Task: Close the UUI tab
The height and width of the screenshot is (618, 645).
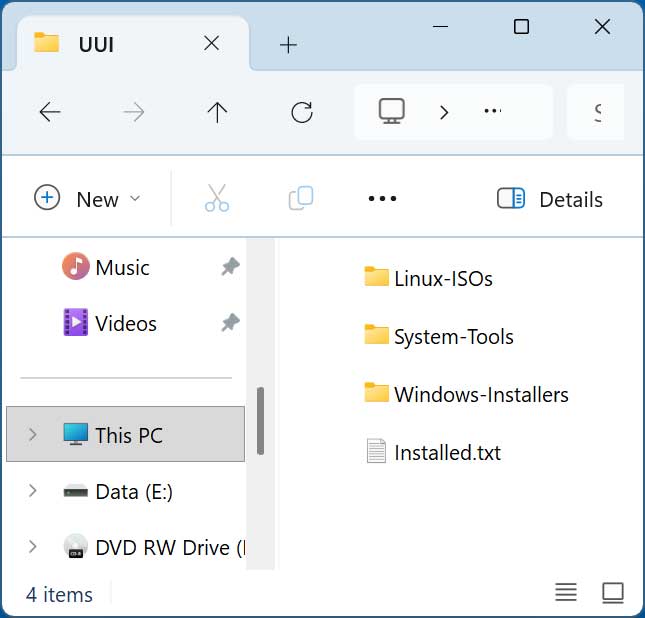Action: pos(211,43)
